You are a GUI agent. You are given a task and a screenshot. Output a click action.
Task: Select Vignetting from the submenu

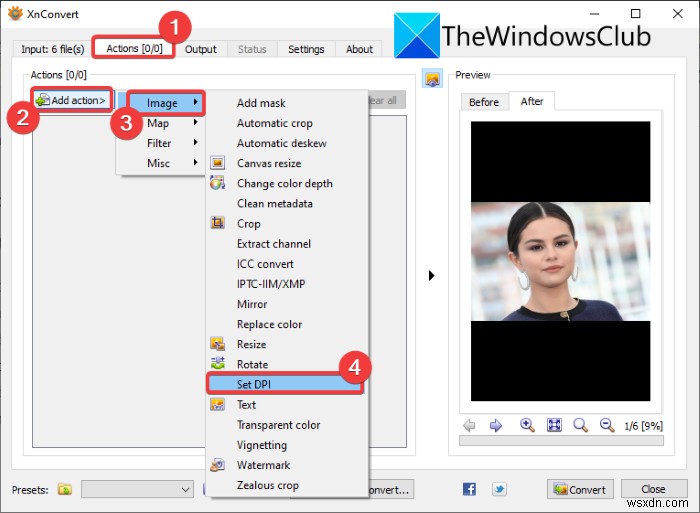287,445
